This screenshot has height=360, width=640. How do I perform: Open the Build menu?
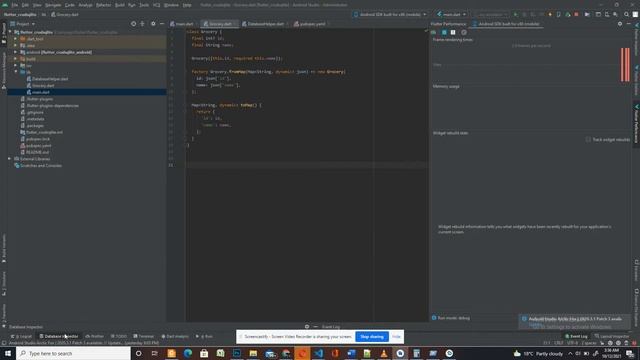120,5
